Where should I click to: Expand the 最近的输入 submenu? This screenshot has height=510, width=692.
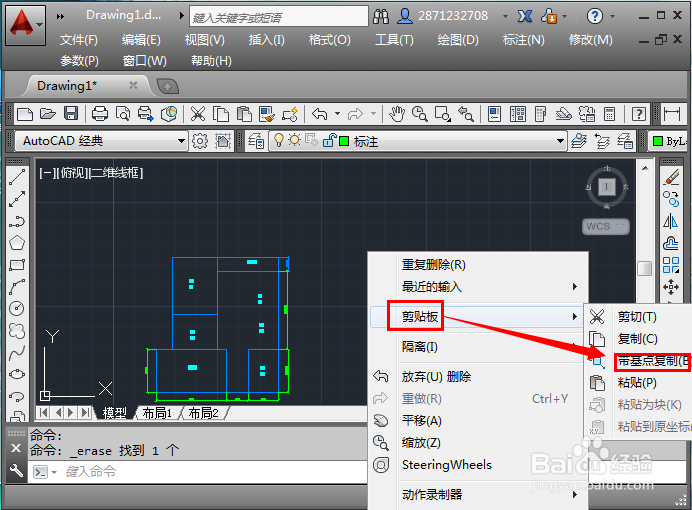point(575,287)
